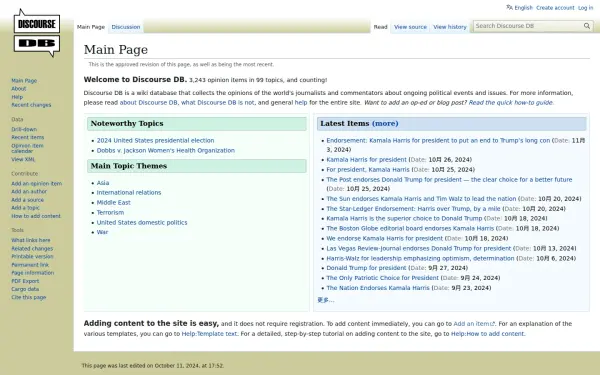Image resolution: width=600 pixels, height=375 pixels.
Task: Click Add a topic link
Action: pos(25,208)
